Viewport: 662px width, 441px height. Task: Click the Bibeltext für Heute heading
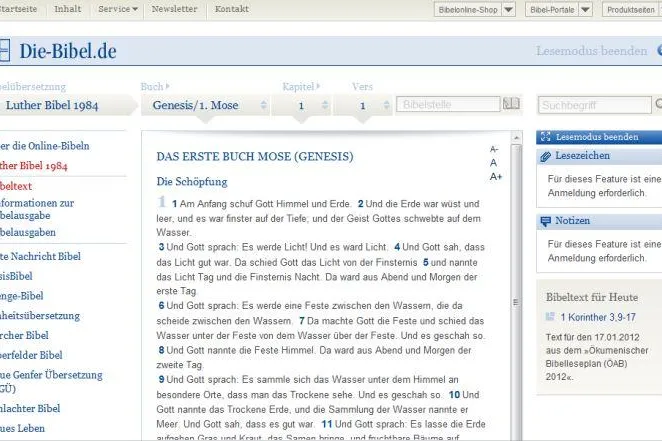592,297
